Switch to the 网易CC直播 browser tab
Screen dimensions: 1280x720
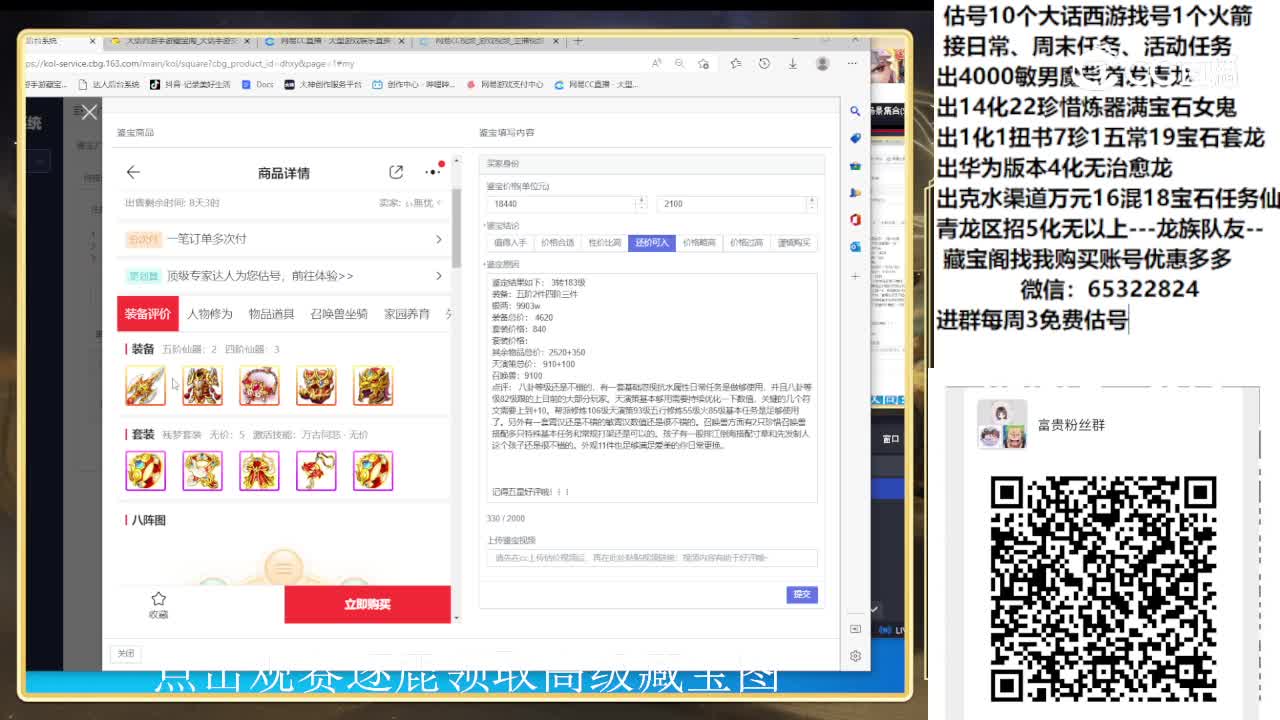pos(335,41)
